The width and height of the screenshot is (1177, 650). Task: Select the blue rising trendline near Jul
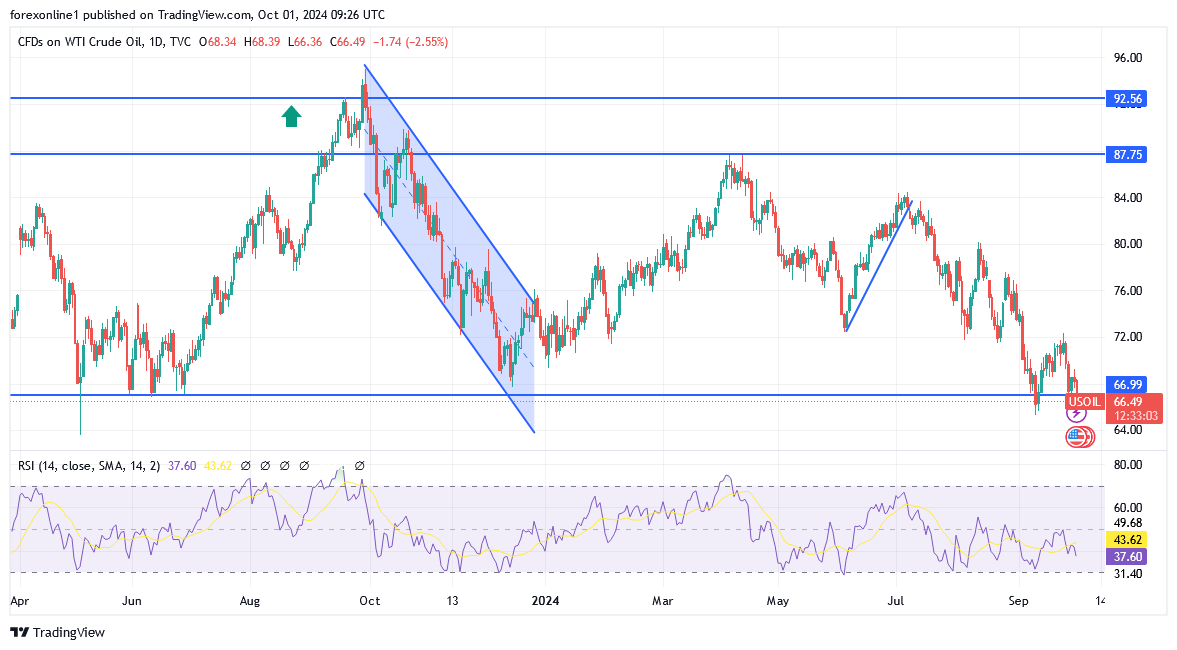coord(878,266)
